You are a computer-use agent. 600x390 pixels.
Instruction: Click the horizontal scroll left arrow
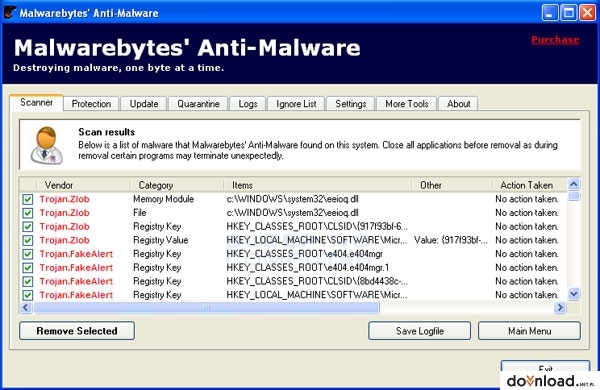pyautogui.click(x=26, y=307)
